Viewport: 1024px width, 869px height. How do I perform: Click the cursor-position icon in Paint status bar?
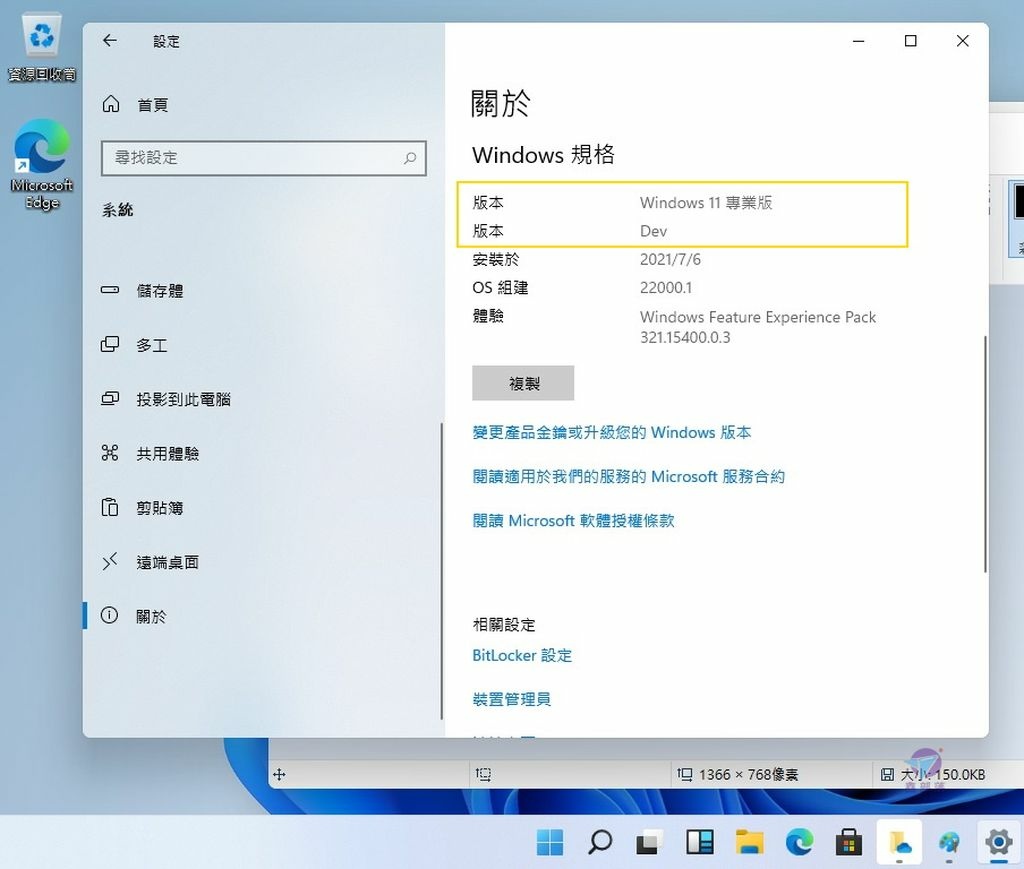pyautogui.click(x=280, y=775)
